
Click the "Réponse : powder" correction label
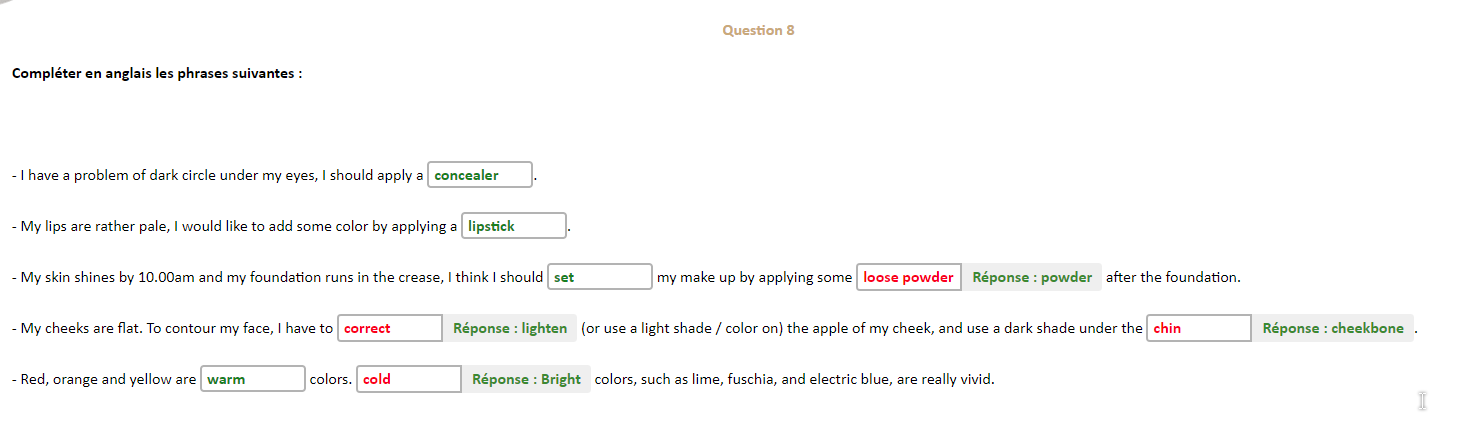[1032, 277]
